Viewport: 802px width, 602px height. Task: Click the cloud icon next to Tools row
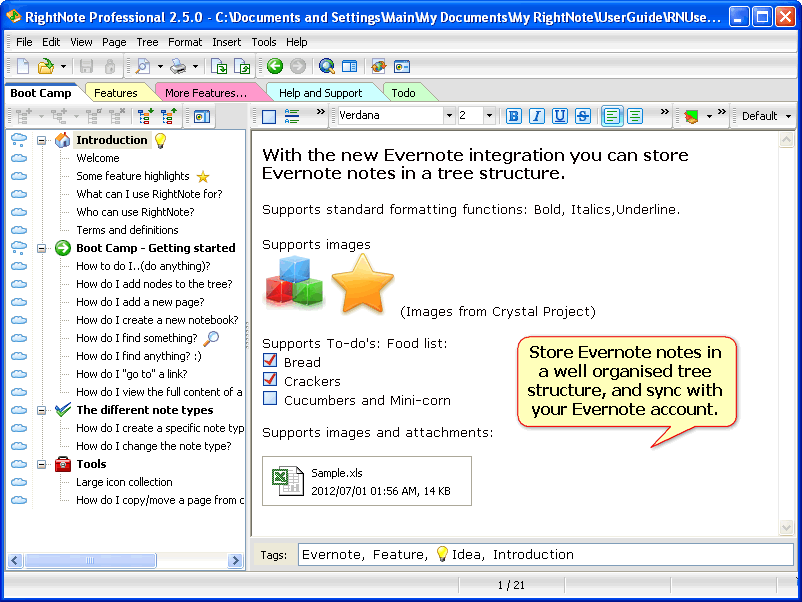click(19, 464)
